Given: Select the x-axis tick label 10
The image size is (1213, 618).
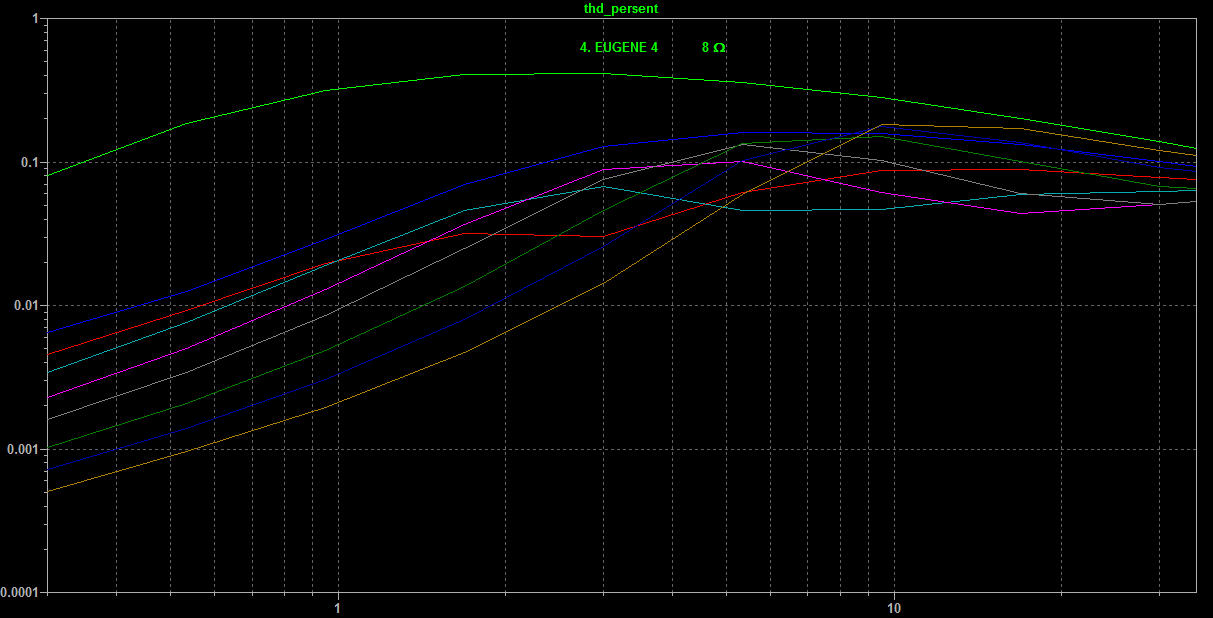Looking at the screenshot, I should click(x=894, y=606).
